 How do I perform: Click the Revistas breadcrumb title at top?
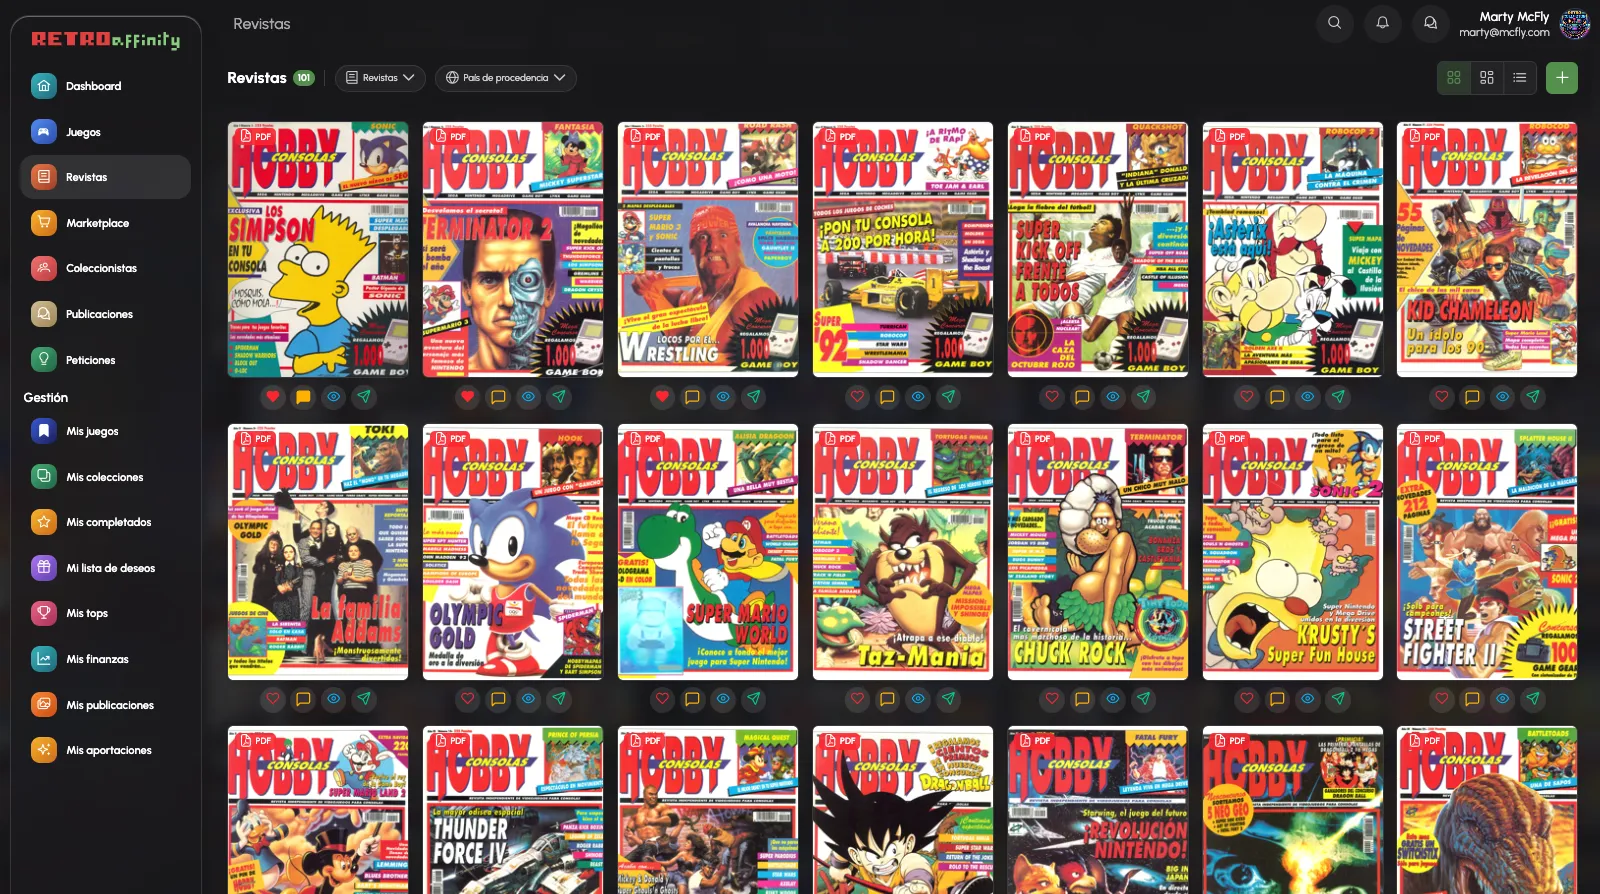point(262,24)
